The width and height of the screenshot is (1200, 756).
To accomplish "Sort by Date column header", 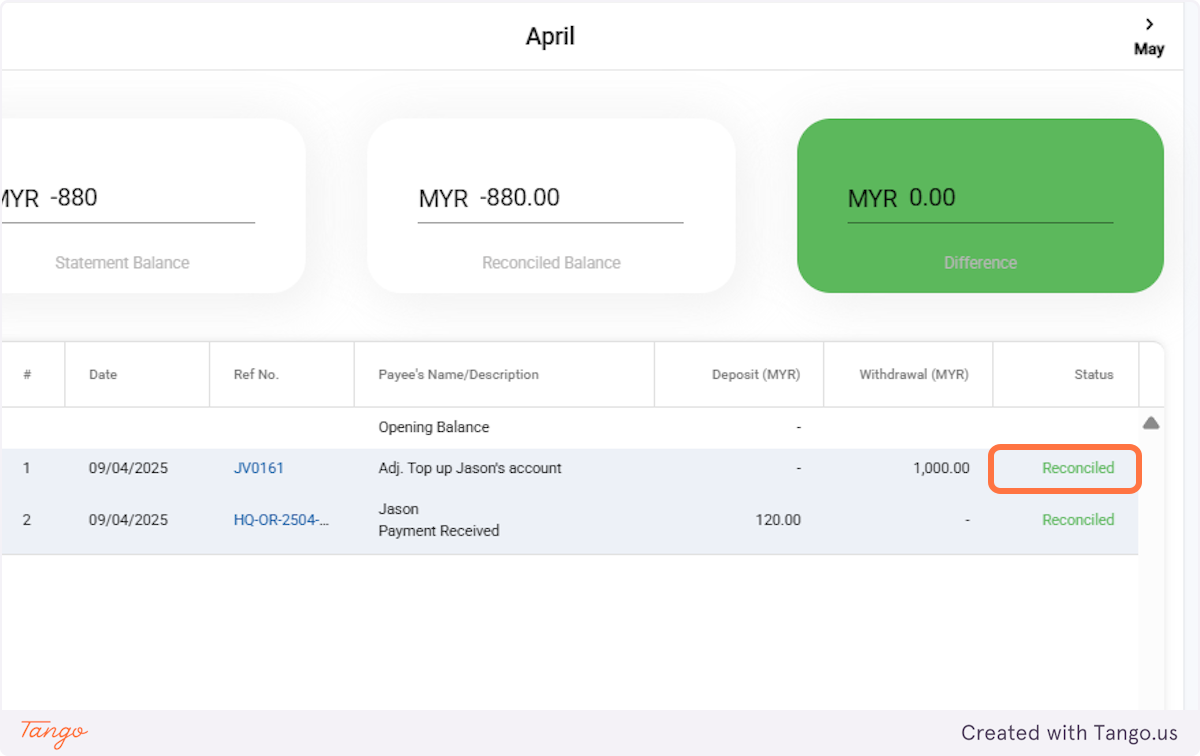I will point(103,375).
